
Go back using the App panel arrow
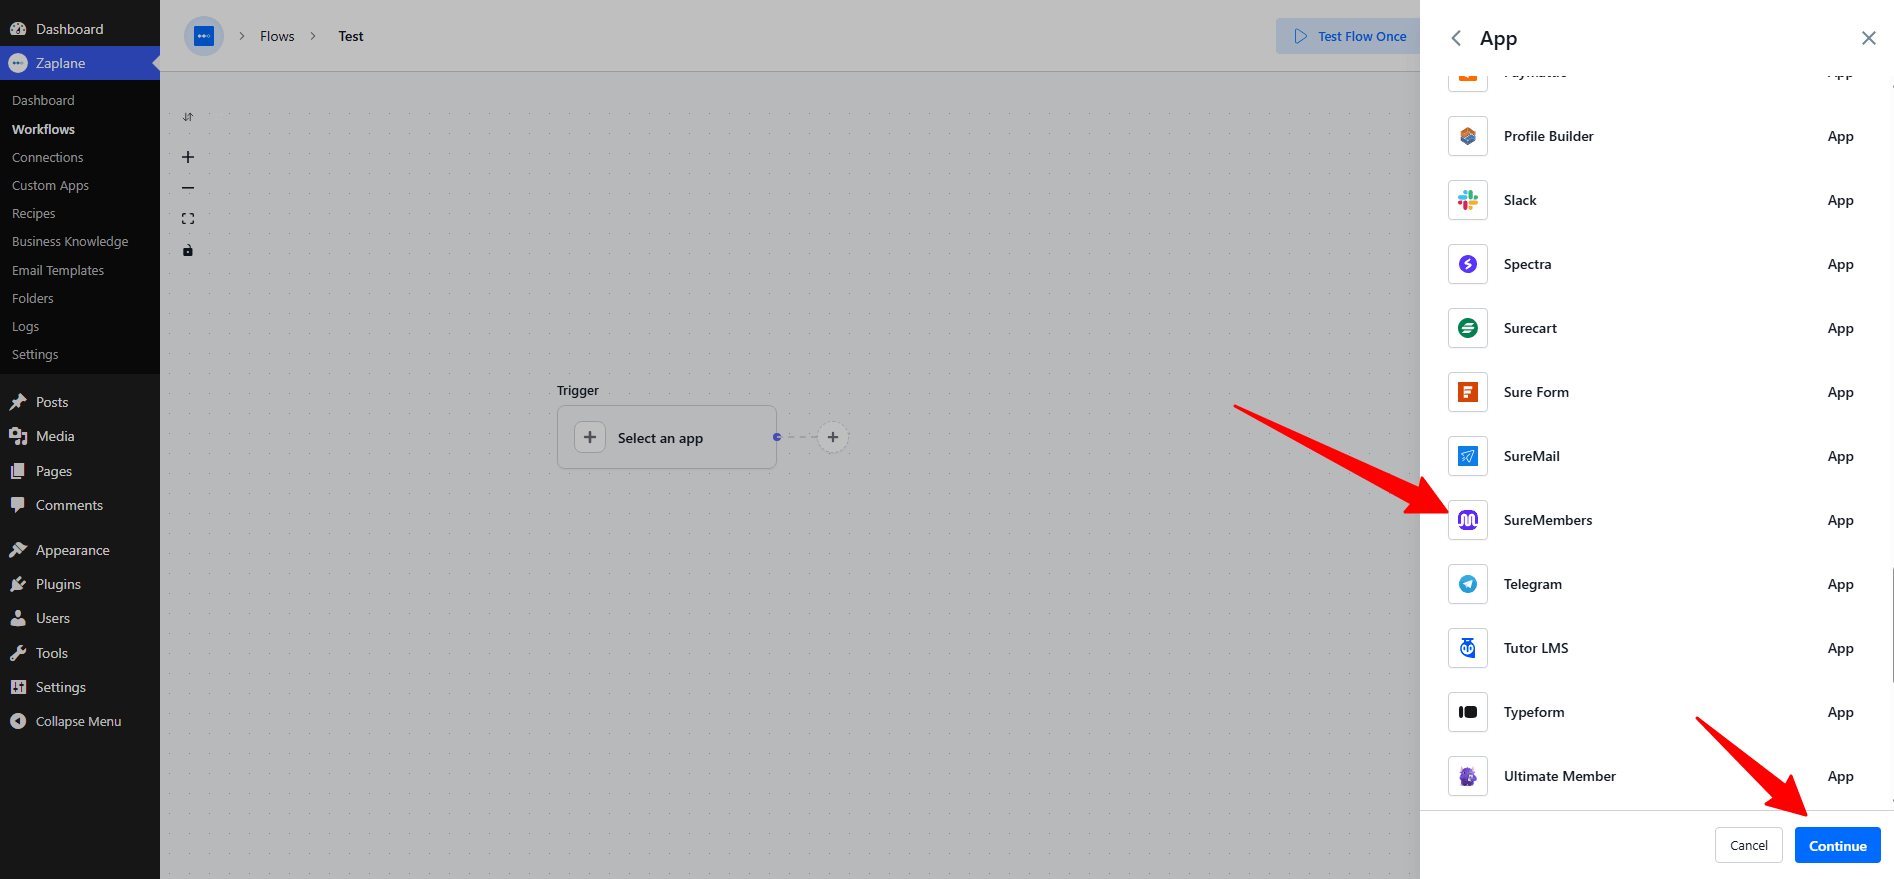pyautogui.click(x=1456, y=38)
